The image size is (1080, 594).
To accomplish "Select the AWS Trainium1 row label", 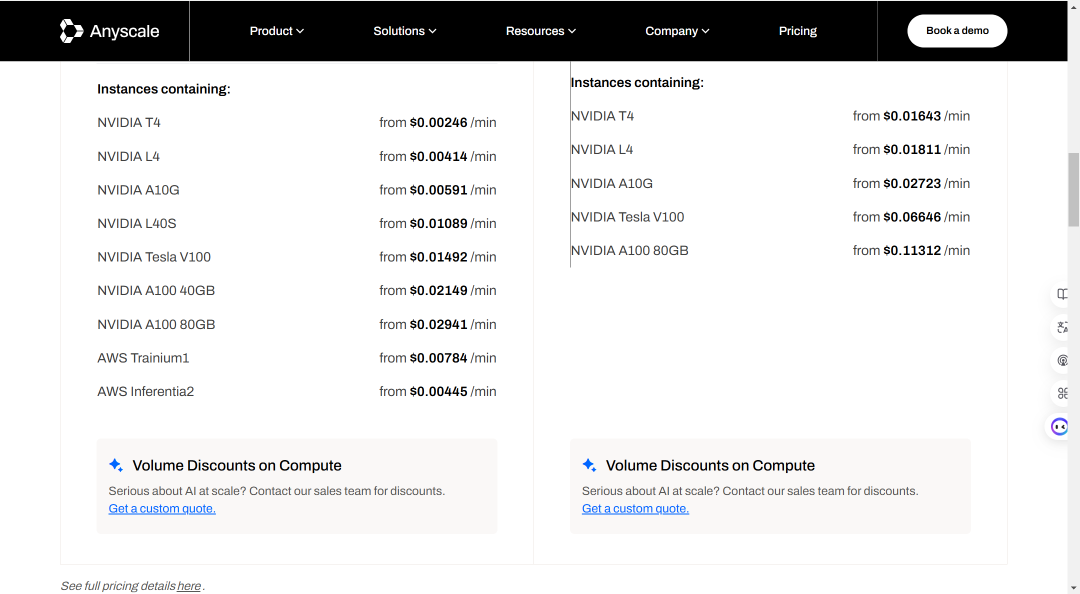I will [143, 358].
